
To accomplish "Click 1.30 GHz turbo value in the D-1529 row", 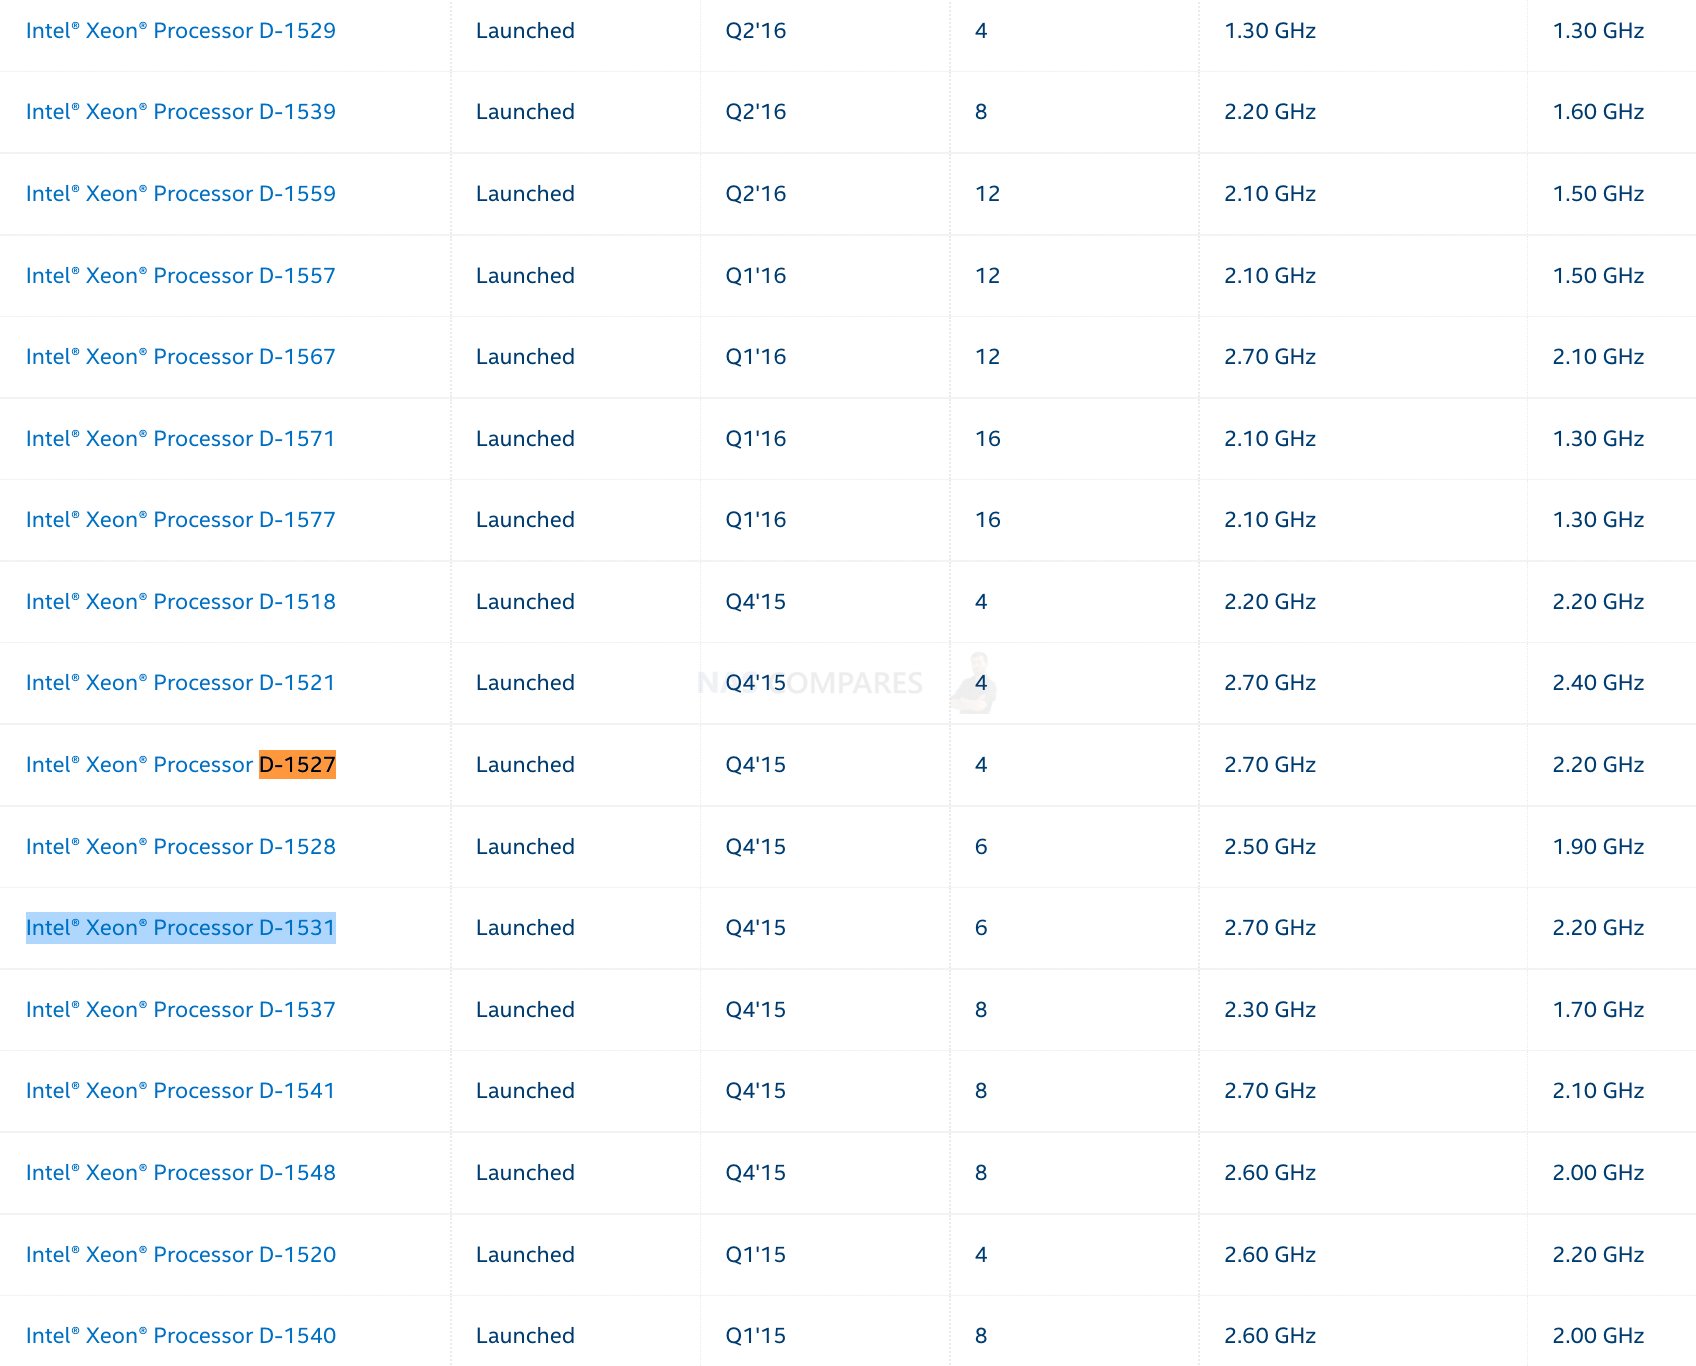I will pyautogui.click(x=1270, y=31).
